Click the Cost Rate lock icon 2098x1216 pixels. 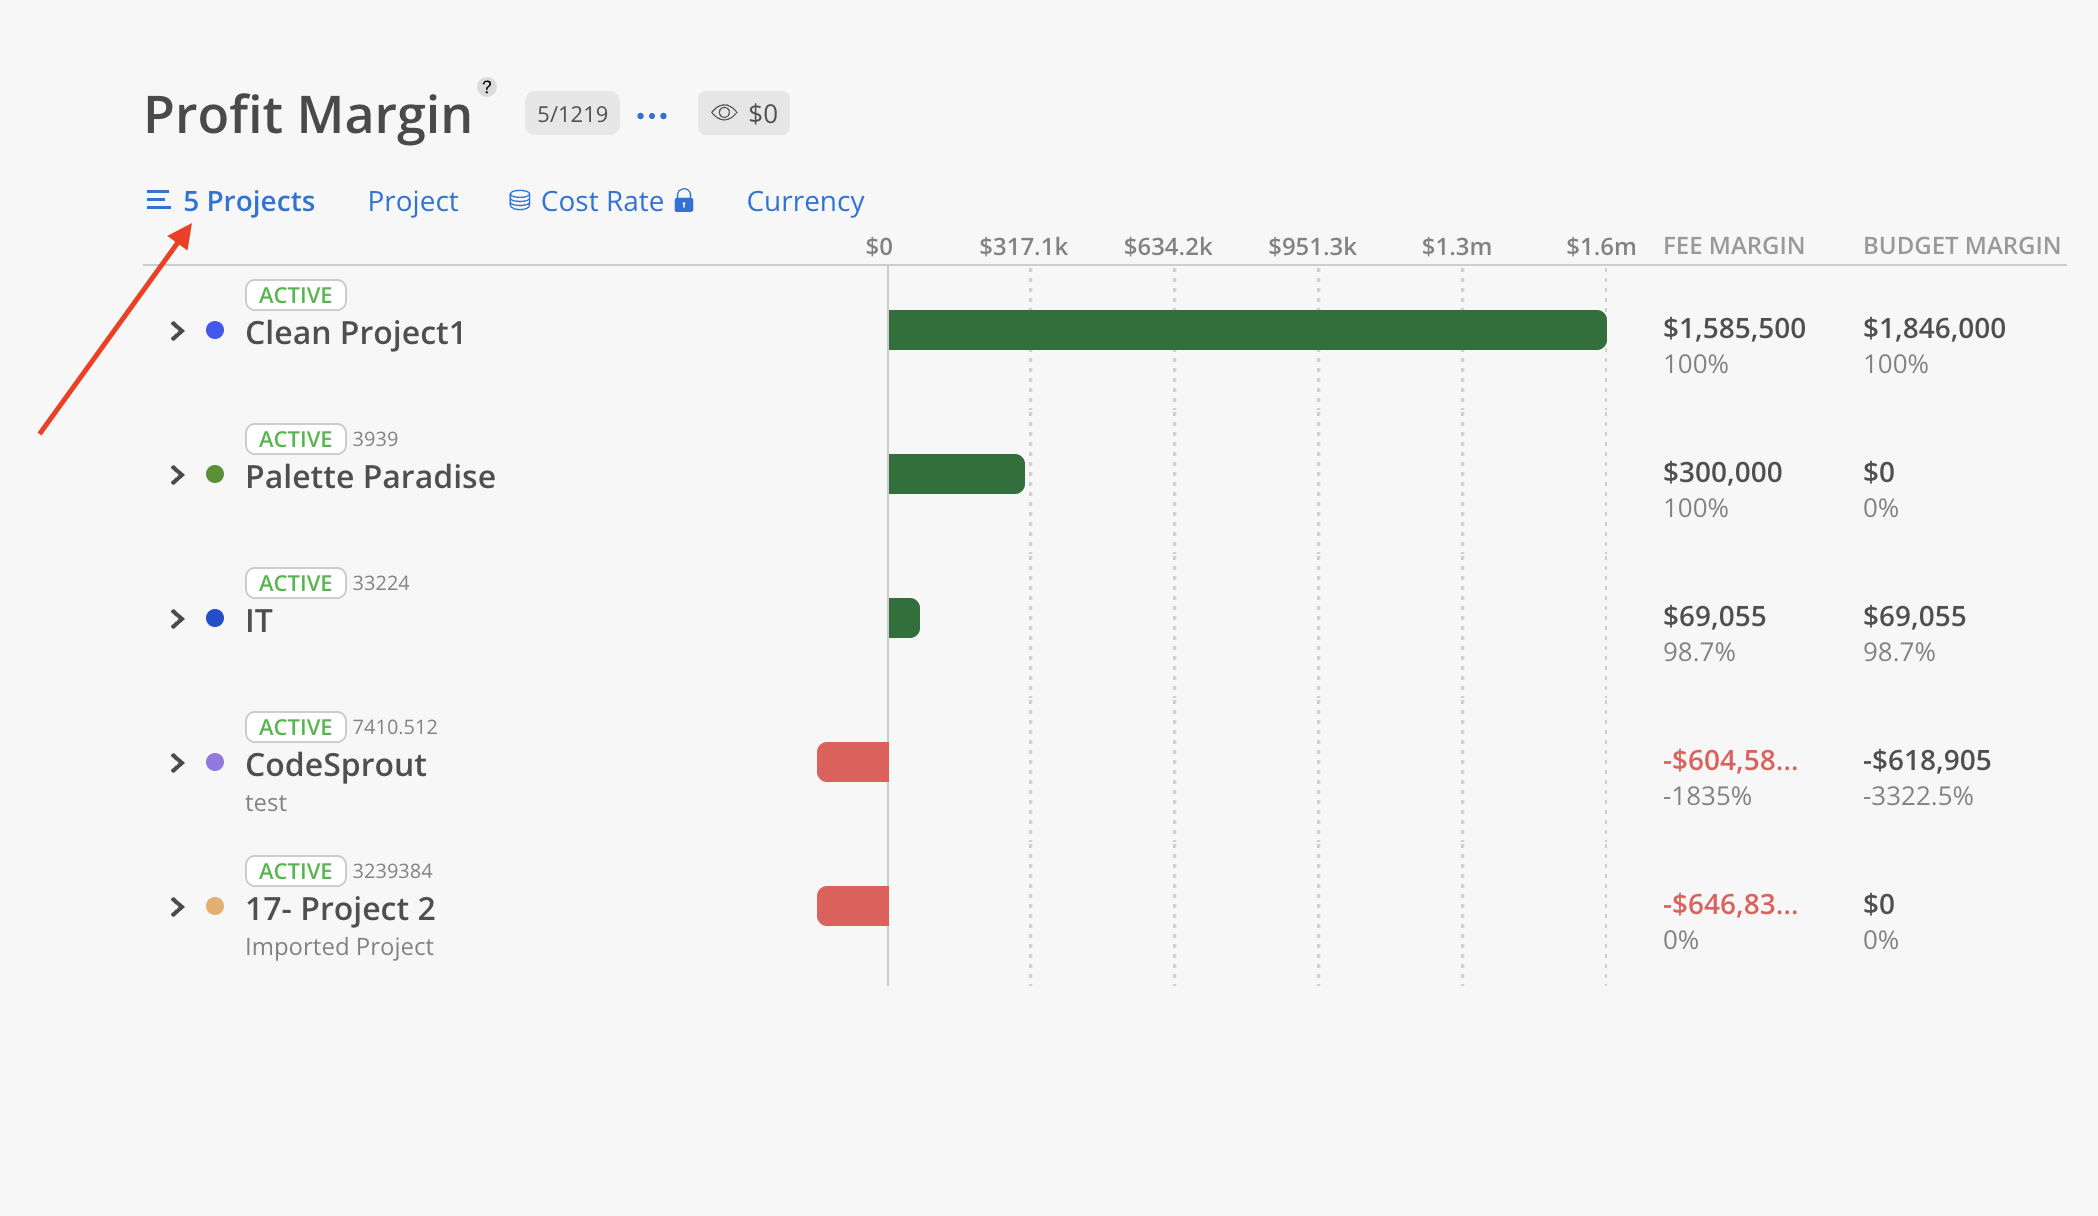(684, 201)
